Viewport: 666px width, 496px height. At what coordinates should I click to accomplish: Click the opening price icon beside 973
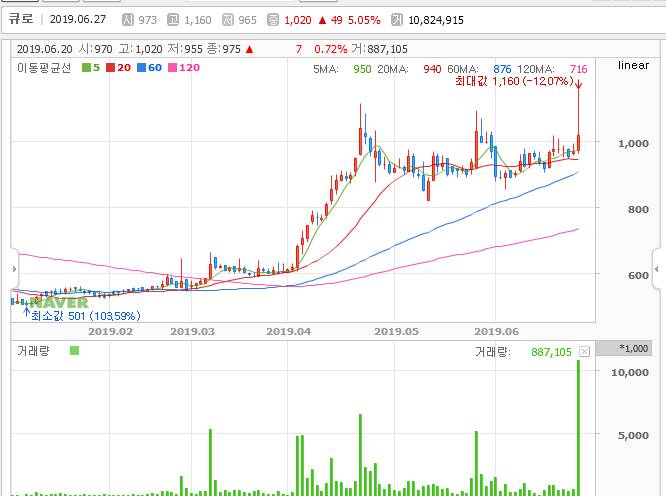point(127,20)
